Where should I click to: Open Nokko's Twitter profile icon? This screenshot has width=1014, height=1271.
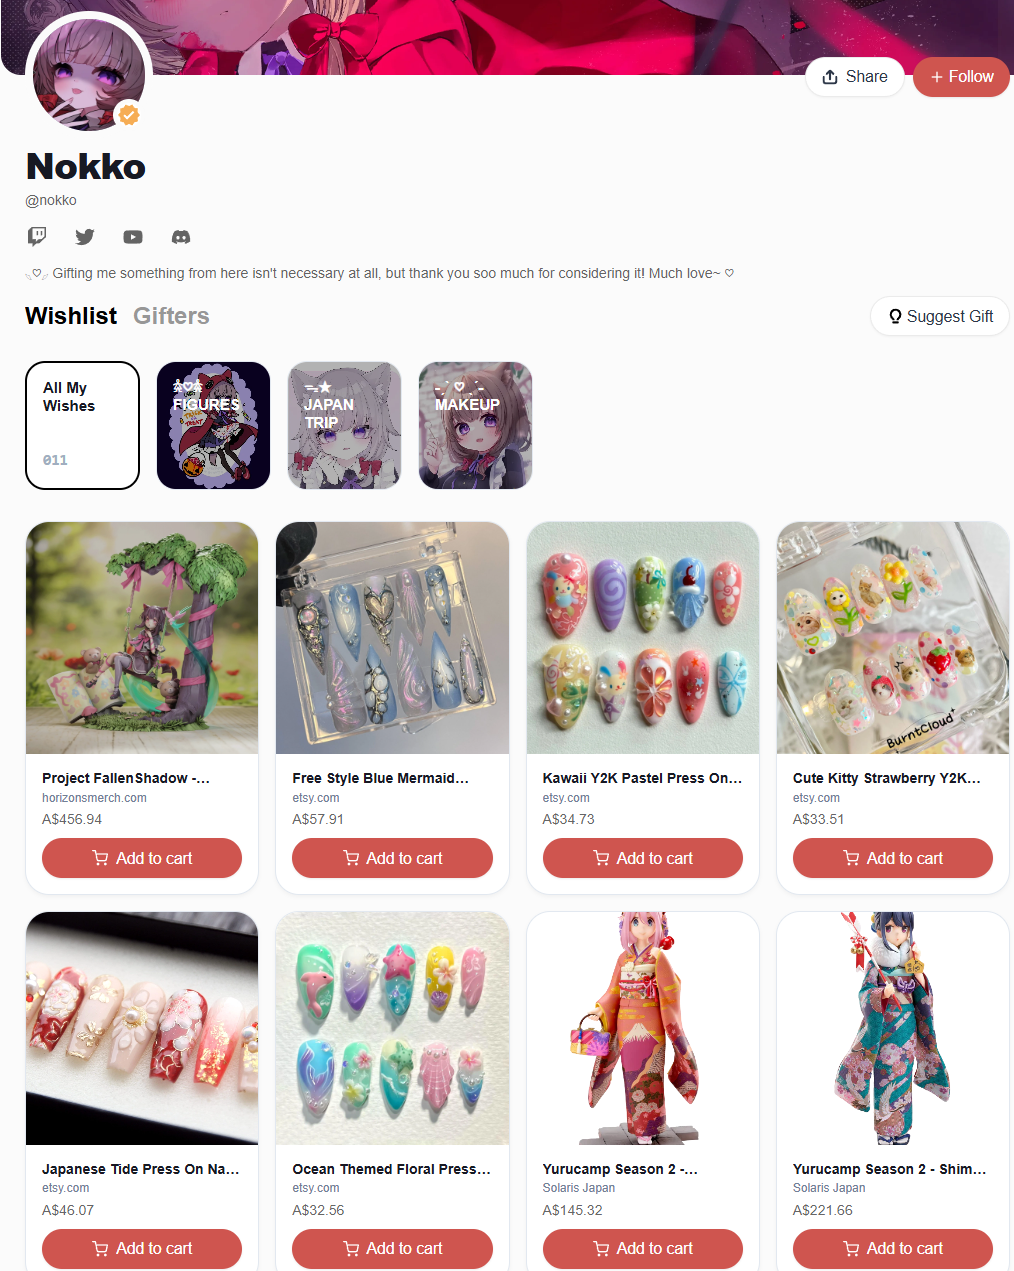(x=85, y=237)
